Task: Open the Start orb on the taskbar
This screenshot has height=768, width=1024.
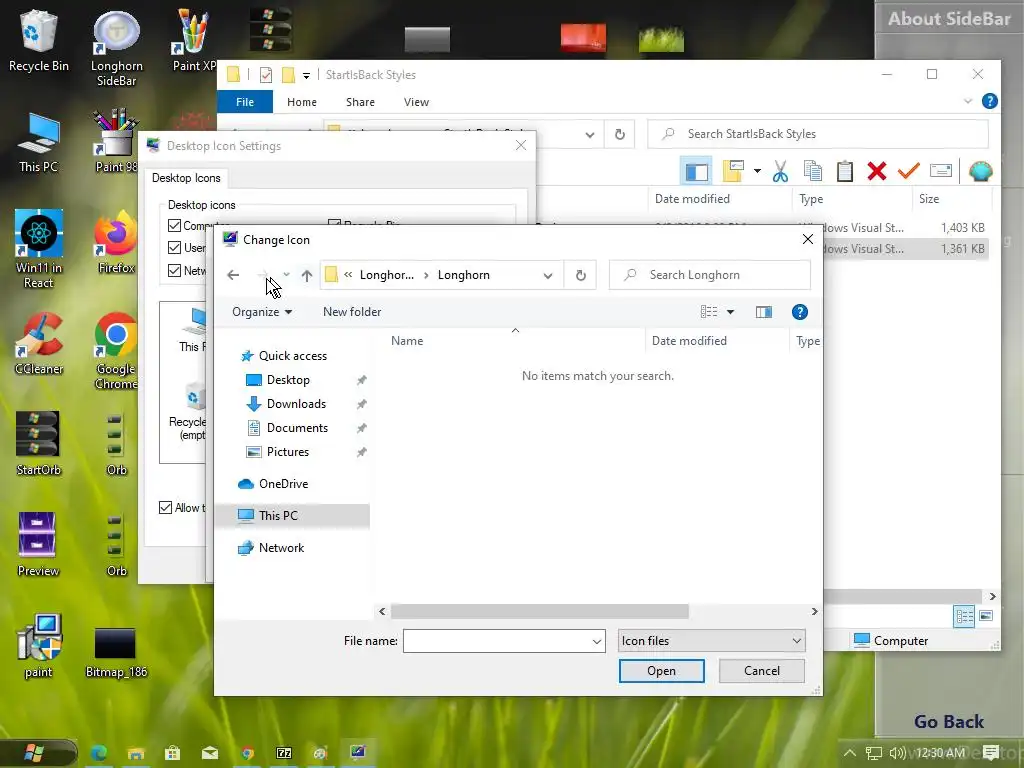Action: pyautogui.click(x=34, y=753)
